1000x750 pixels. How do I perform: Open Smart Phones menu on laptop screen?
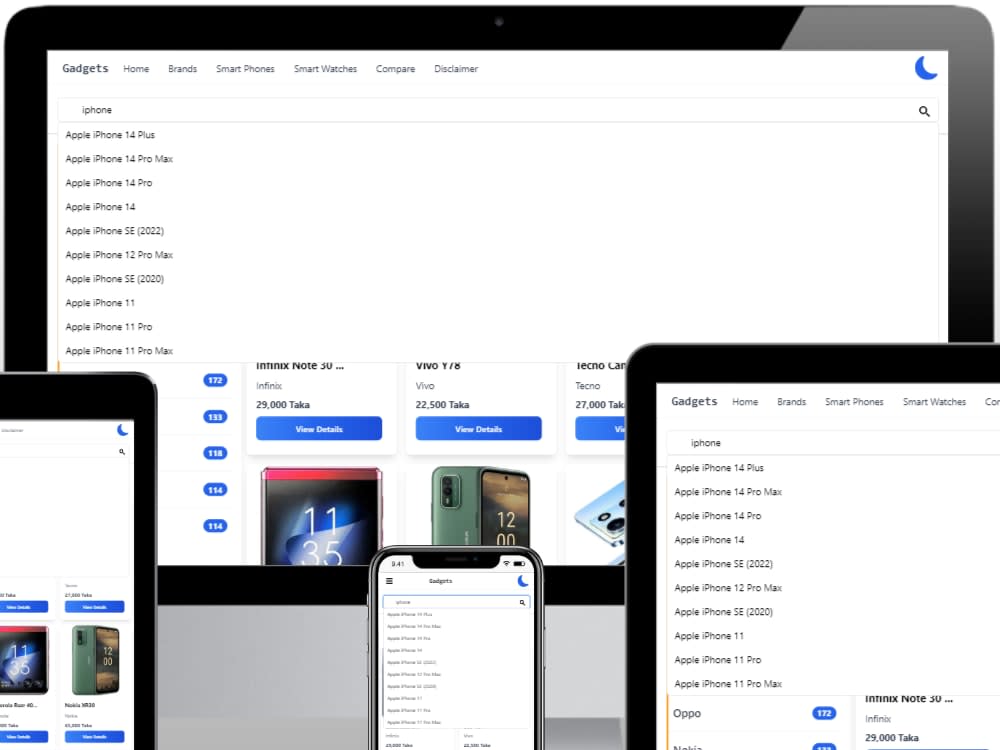coord(245,69)
